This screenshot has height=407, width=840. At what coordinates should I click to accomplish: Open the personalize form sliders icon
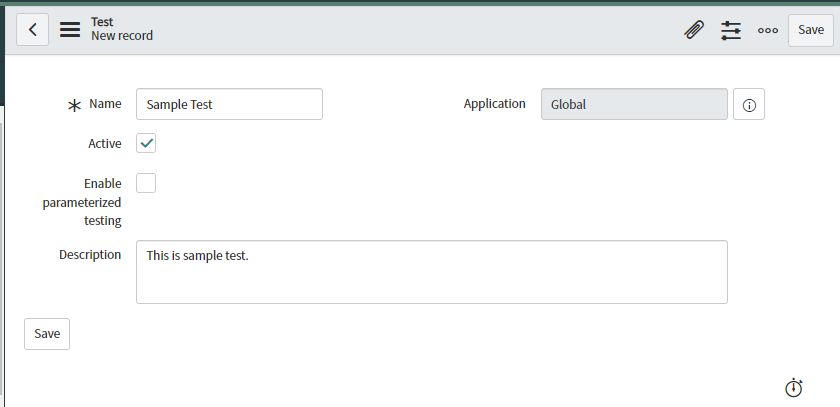731,31
